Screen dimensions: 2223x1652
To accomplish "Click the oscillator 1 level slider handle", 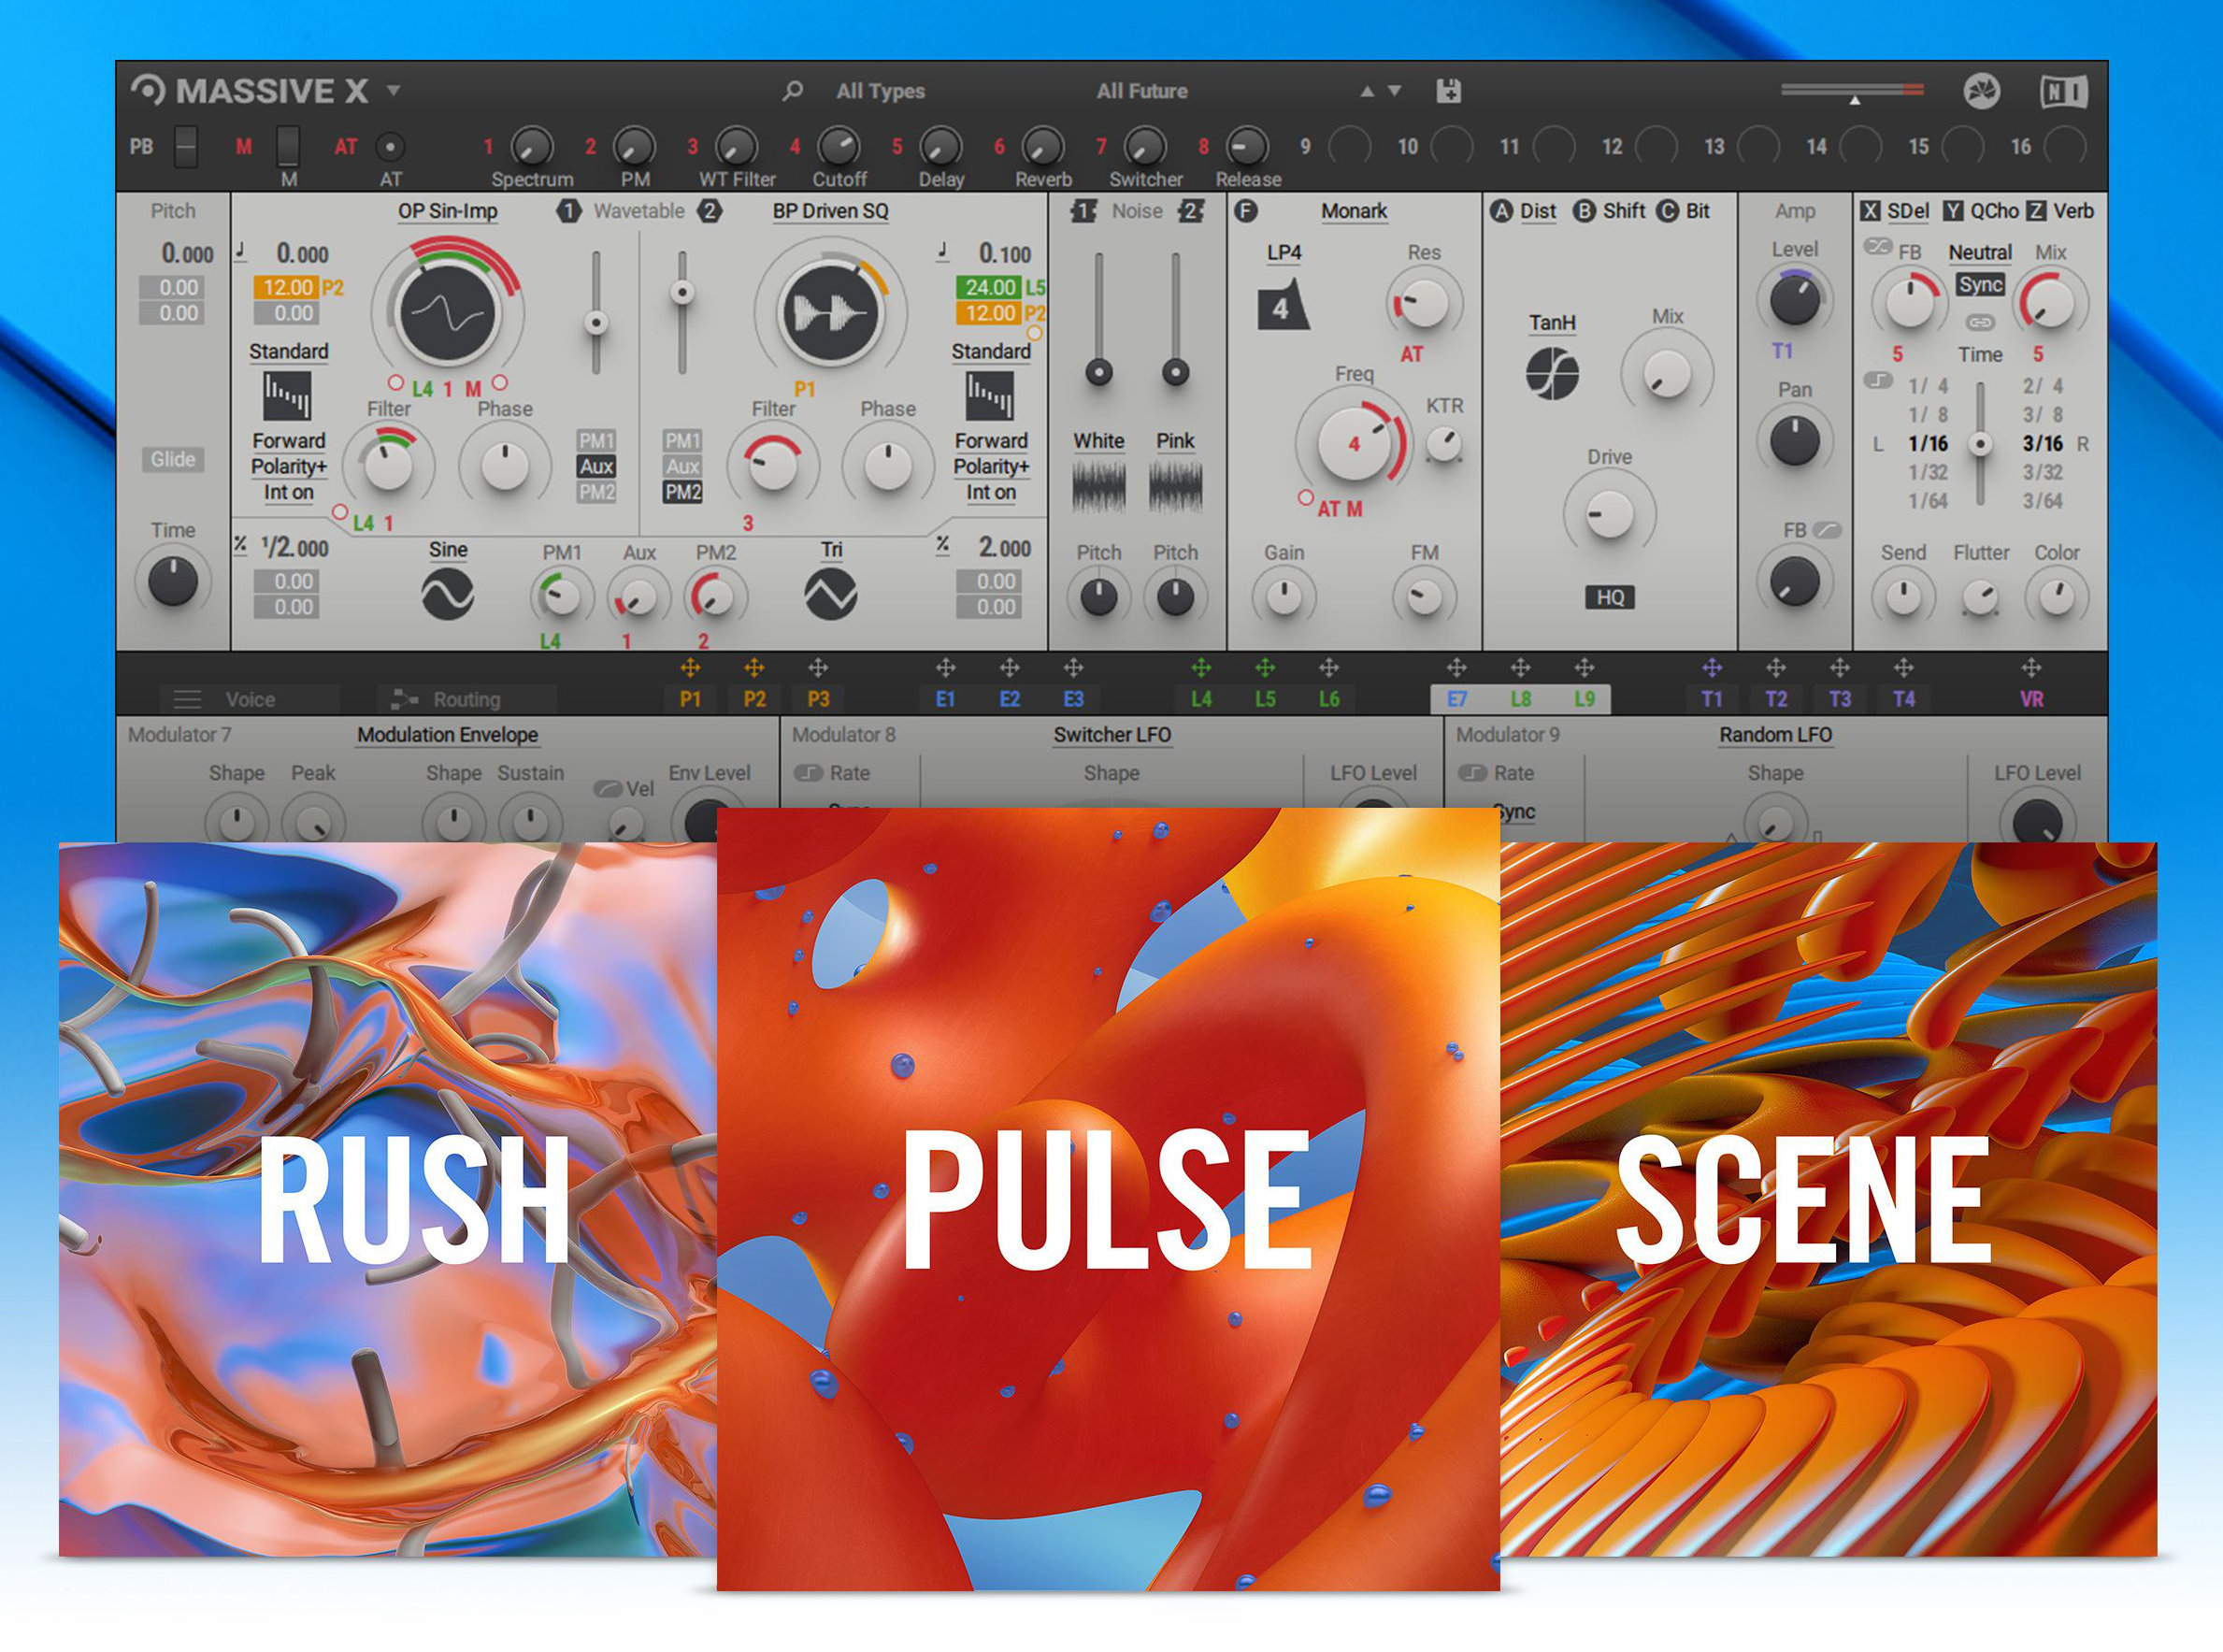I will (x=596, y=323).
